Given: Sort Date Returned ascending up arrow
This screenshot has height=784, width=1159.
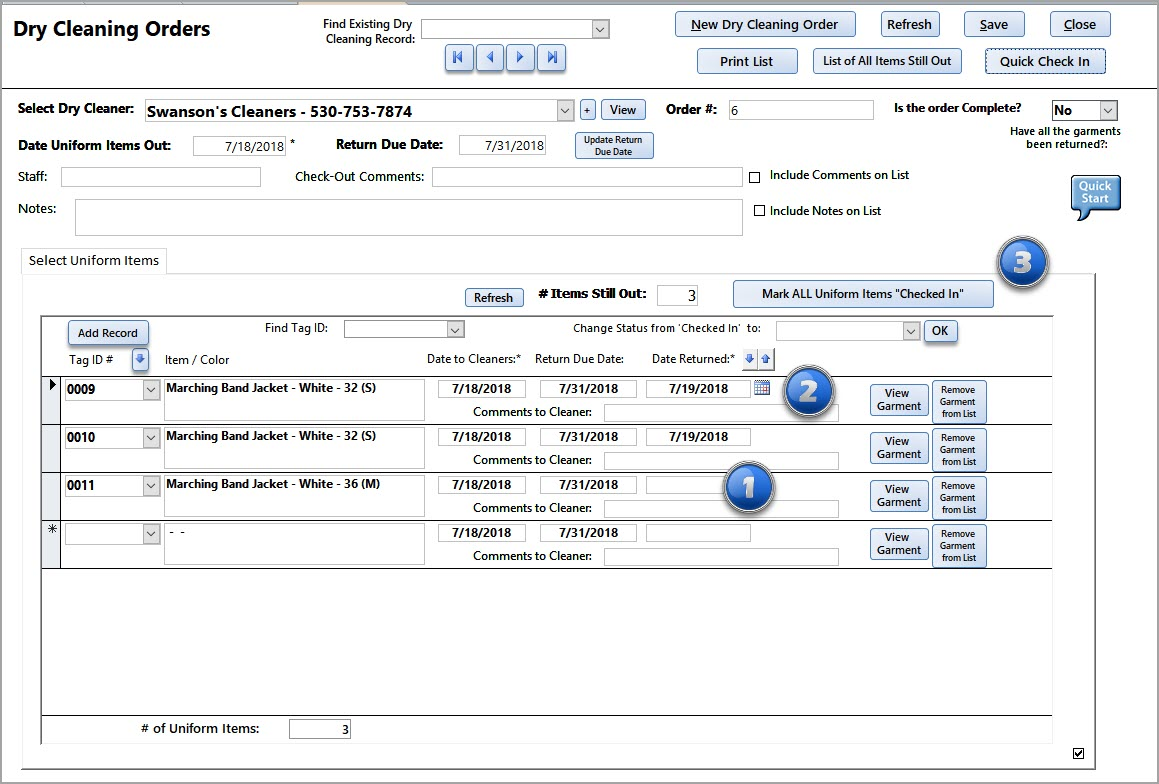Looking at the screenshot, I should [x=766, y=359].
